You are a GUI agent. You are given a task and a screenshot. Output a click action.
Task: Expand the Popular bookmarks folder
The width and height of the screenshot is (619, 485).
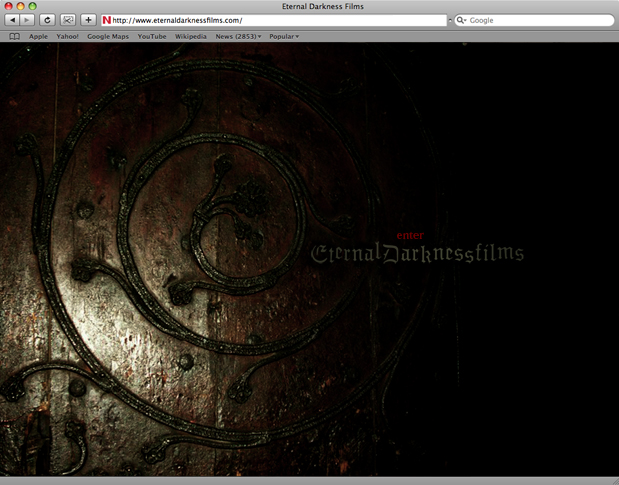pos(284,36)
